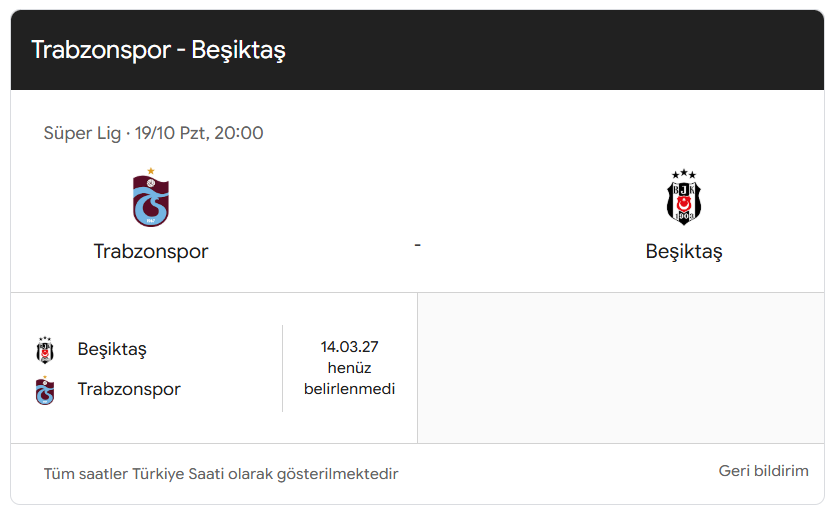
Task: Click the Geri bildirim feedback link
Action: [763, 471]
